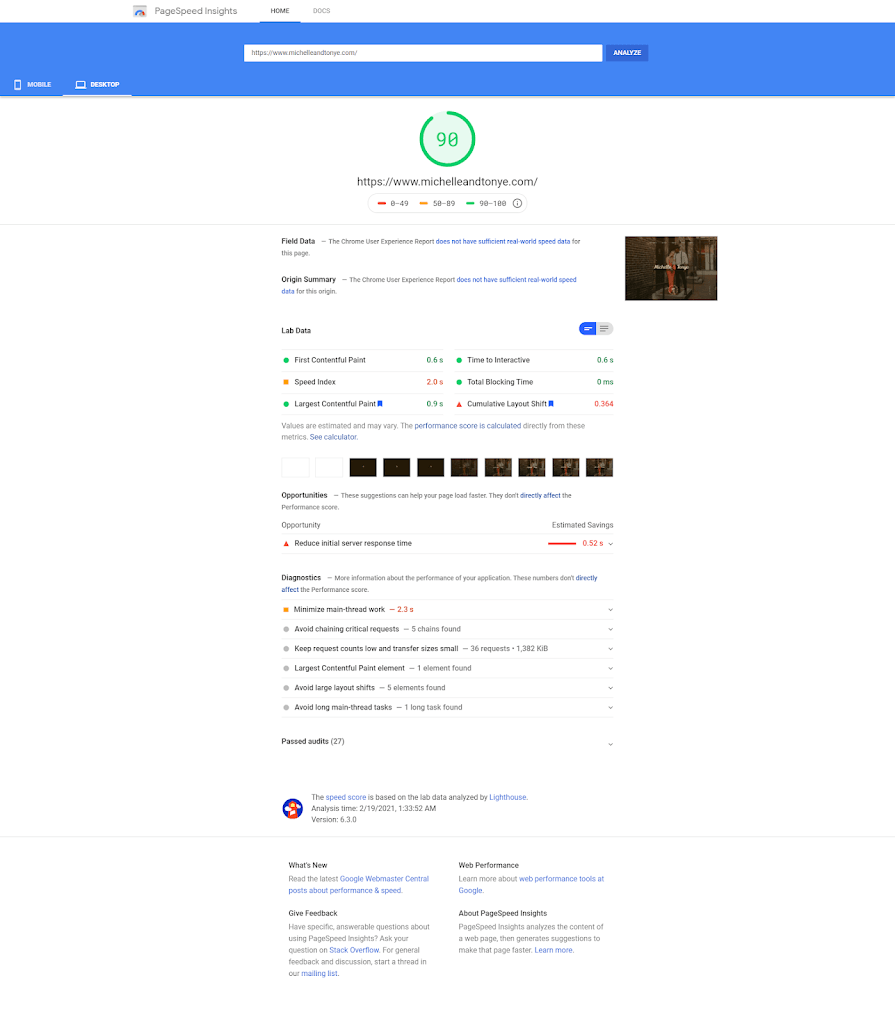Open 'directly affect' link in Opportunities description
Viewport: 895px width, 1024px height.
coord(540,496)
